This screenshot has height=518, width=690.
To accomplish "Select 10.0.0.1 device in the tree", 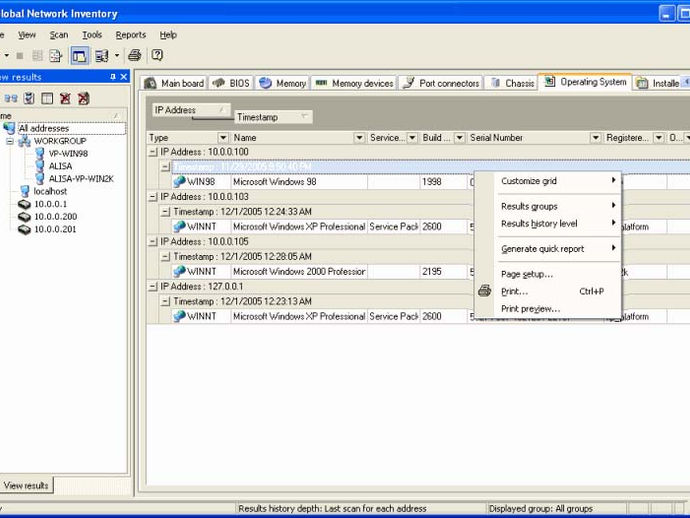I will point(50,204).
